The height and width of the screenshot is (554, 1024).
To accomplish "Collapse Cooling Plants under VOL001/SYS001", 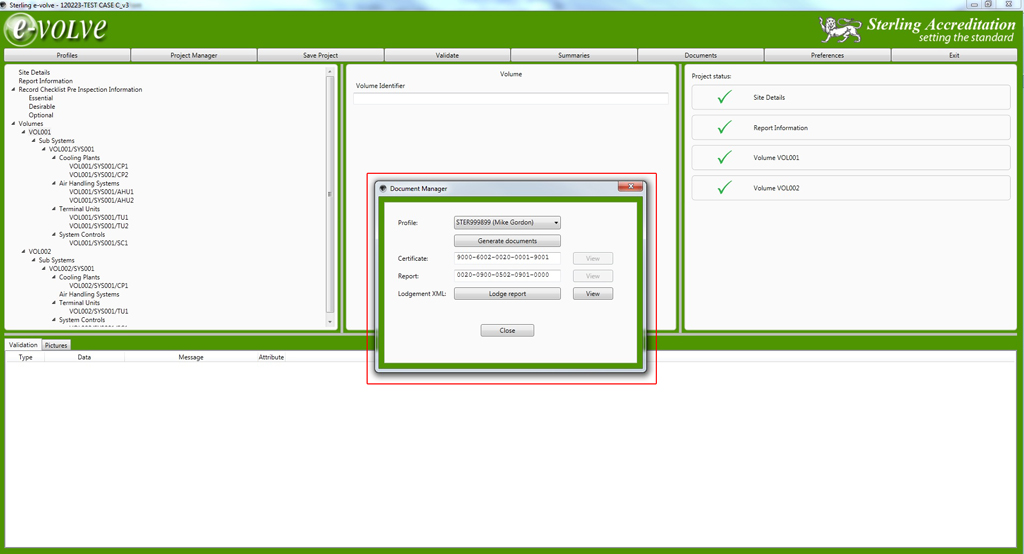I will [x=54, y=157].
